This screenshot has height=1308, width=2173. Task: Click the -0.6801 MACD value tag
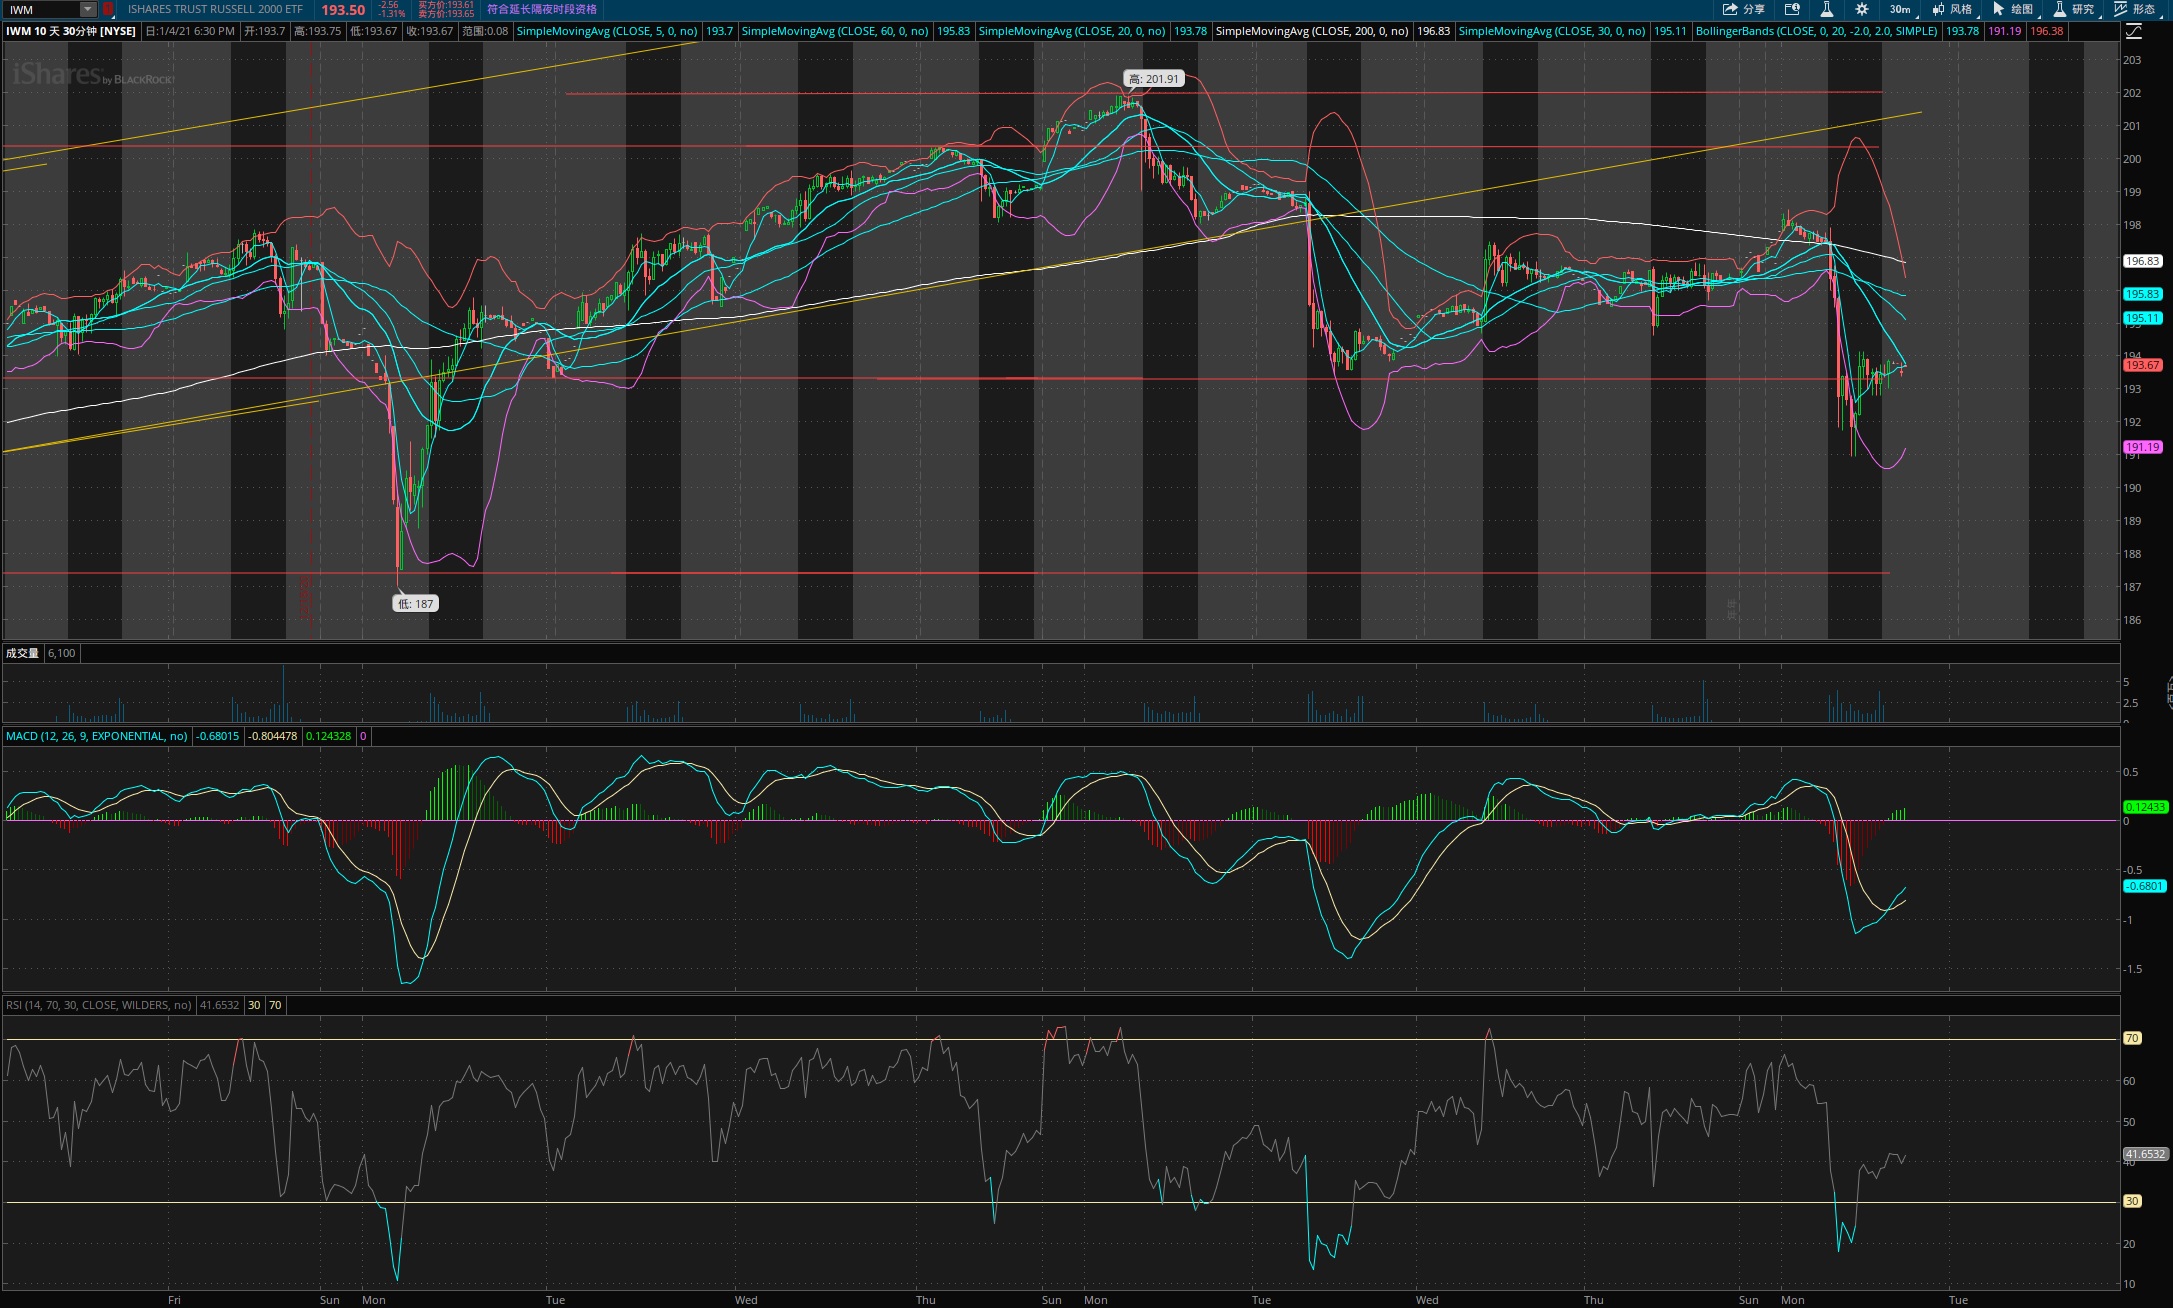(x=2144, y=886)
